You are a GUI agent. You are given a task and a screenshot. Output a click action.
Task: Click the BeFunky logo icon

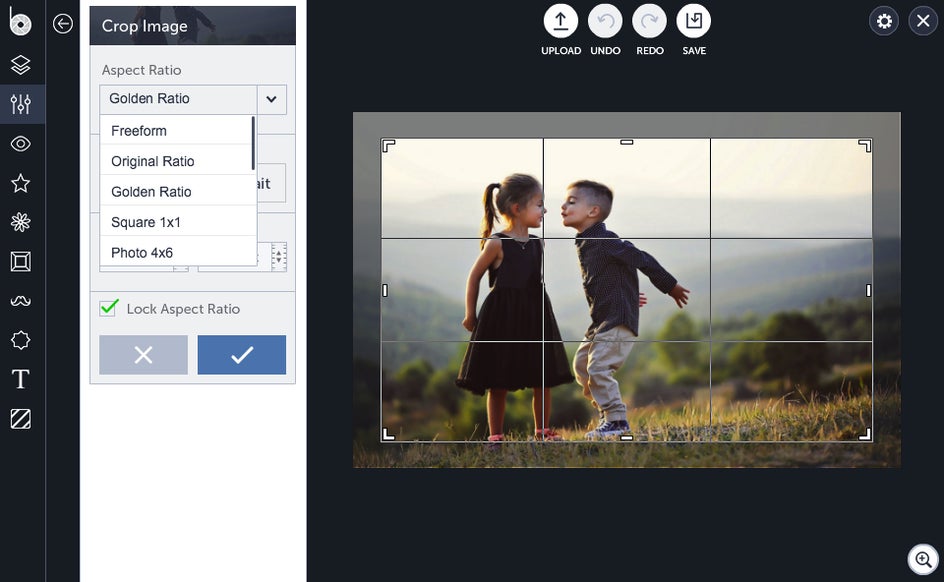(x=20, y=21)
